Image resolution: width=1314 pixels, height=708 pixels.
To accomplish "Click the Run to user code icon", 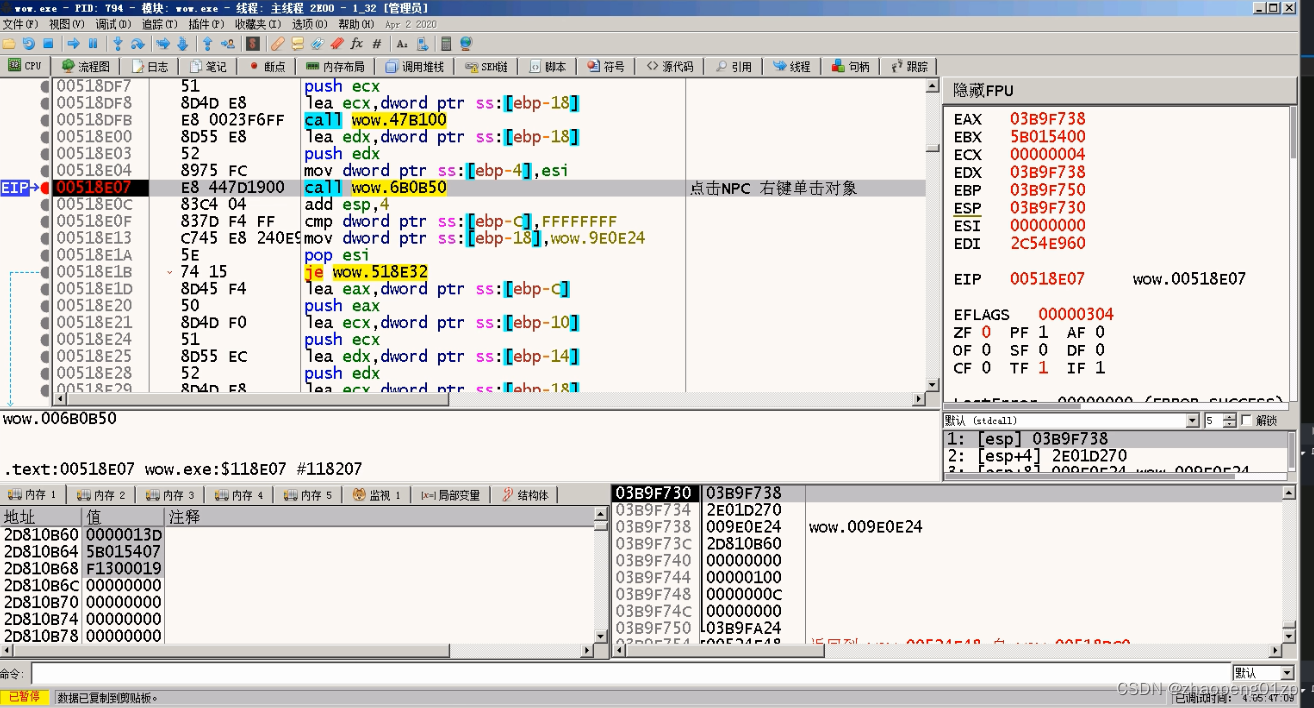I will (x=228, y=44).
